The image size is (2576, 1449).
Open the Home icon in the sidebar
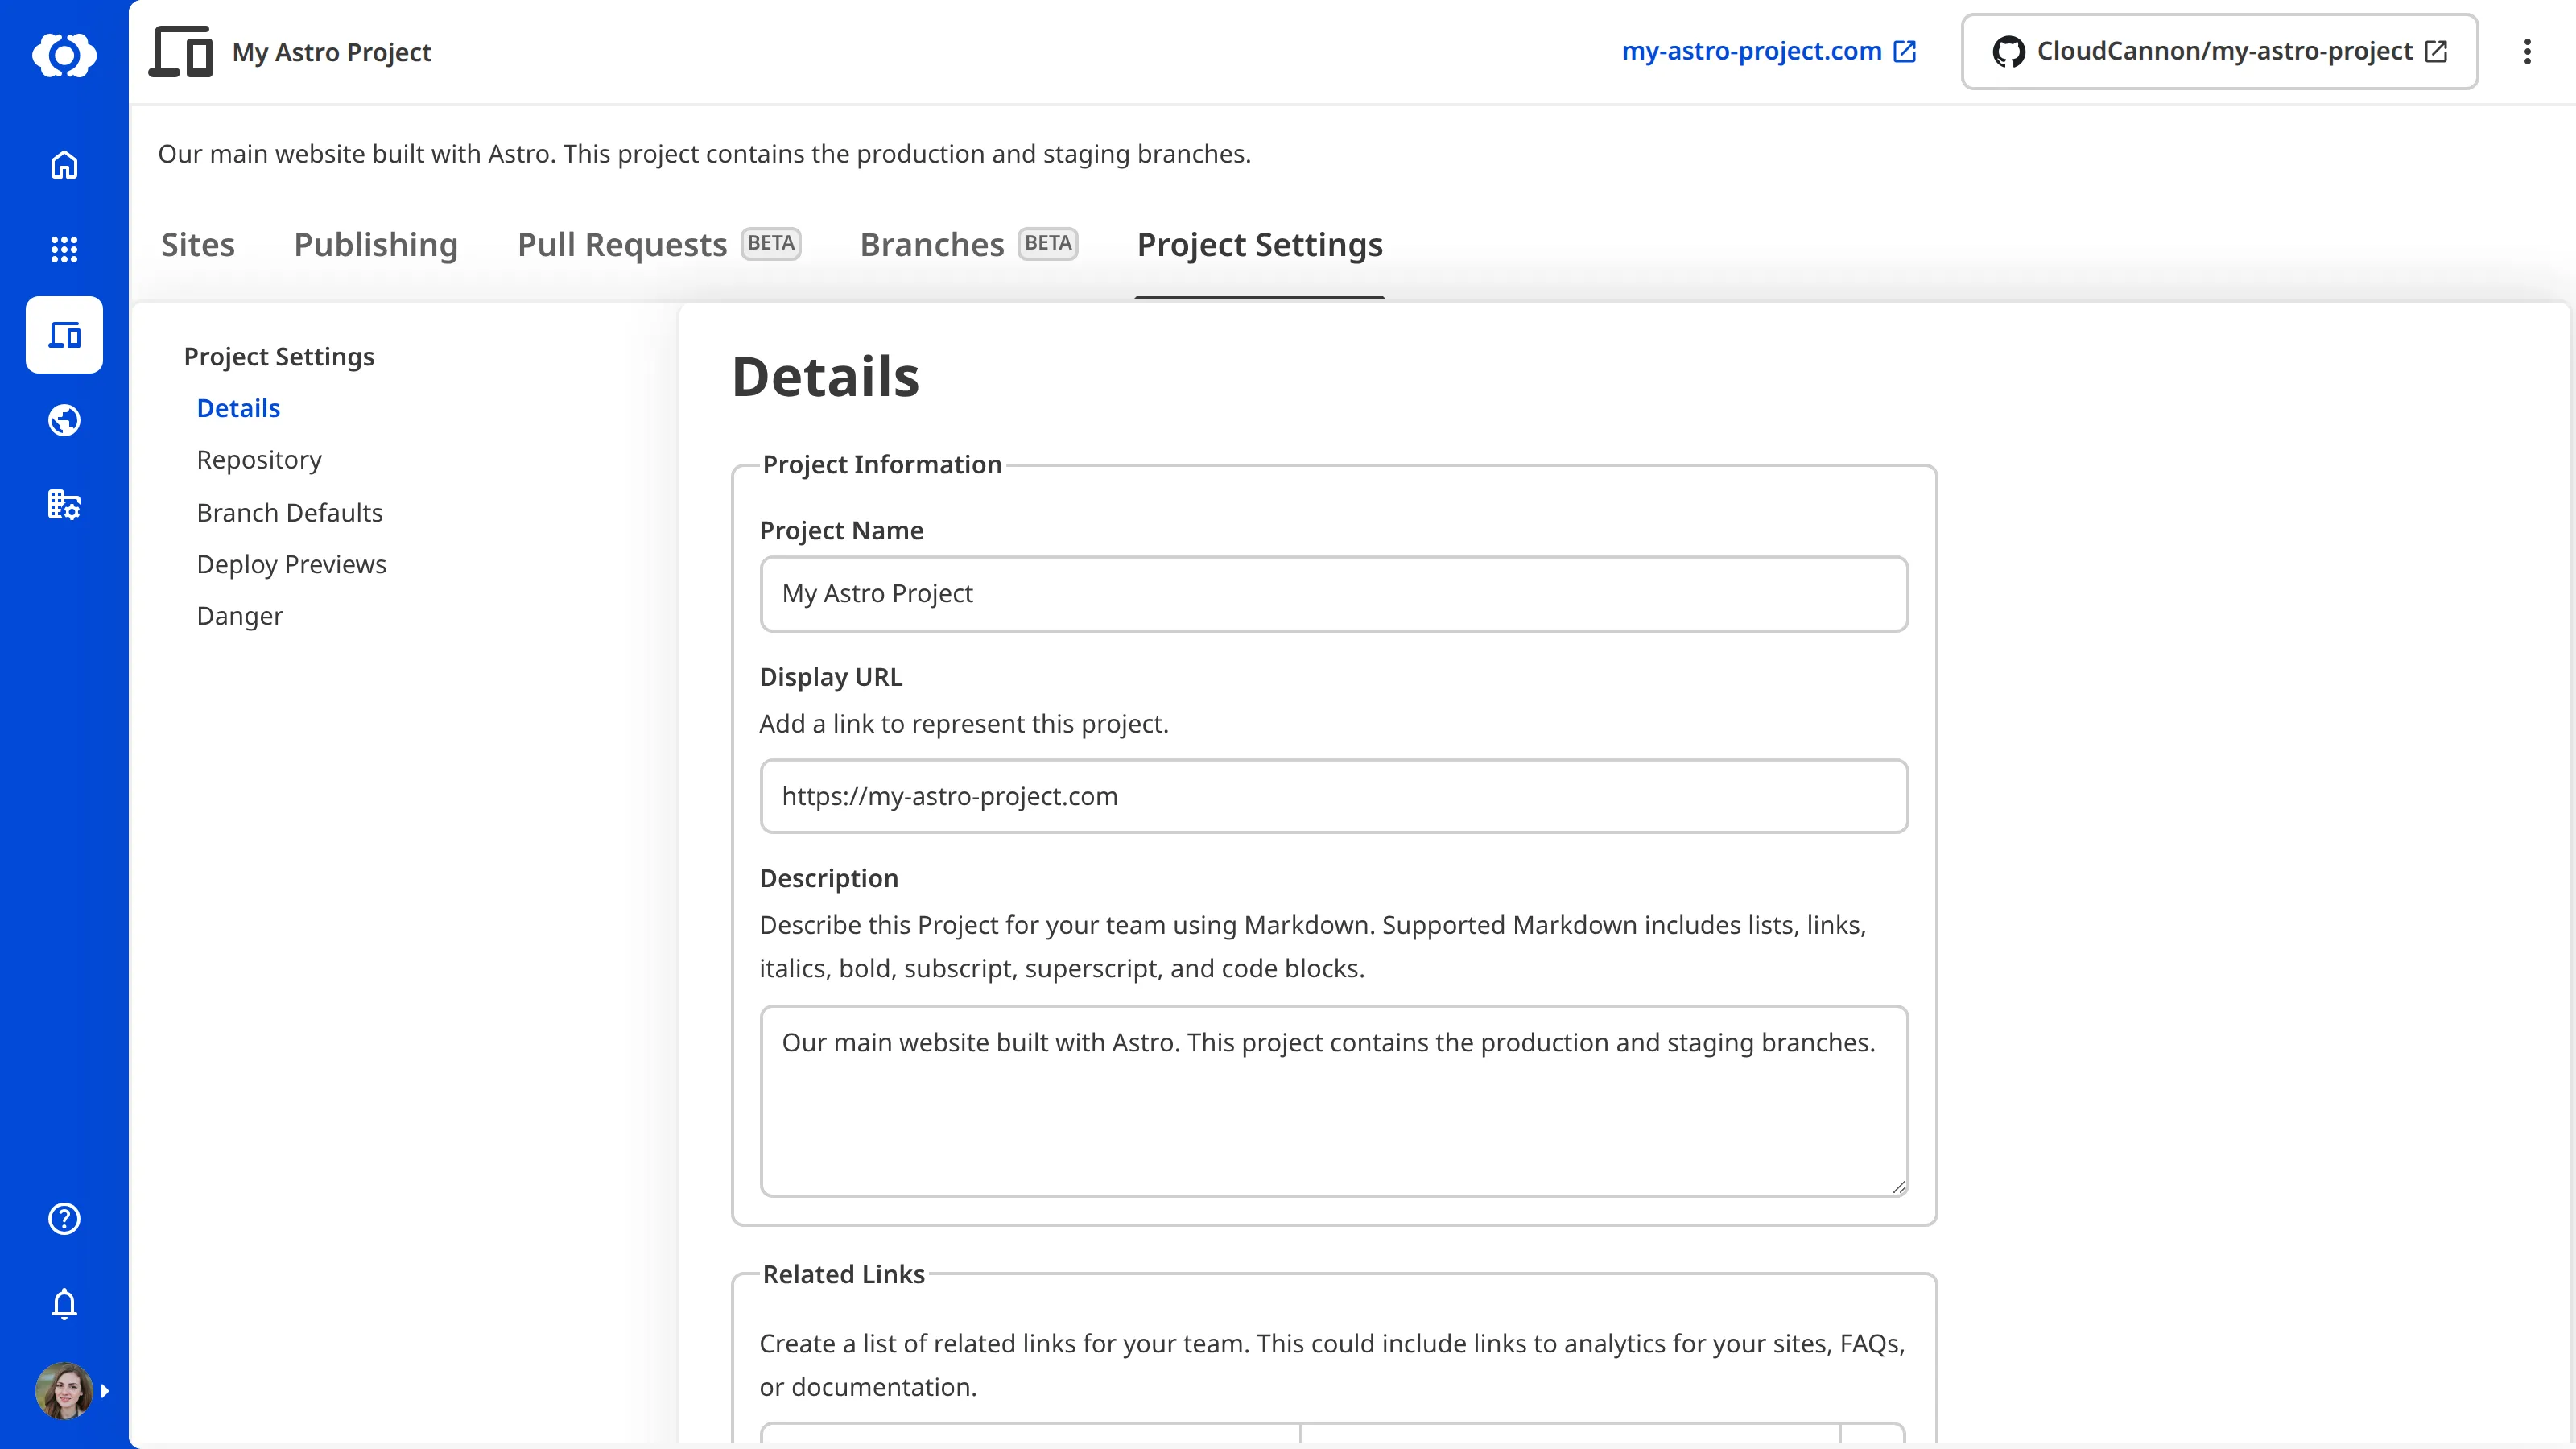(64, 164)
